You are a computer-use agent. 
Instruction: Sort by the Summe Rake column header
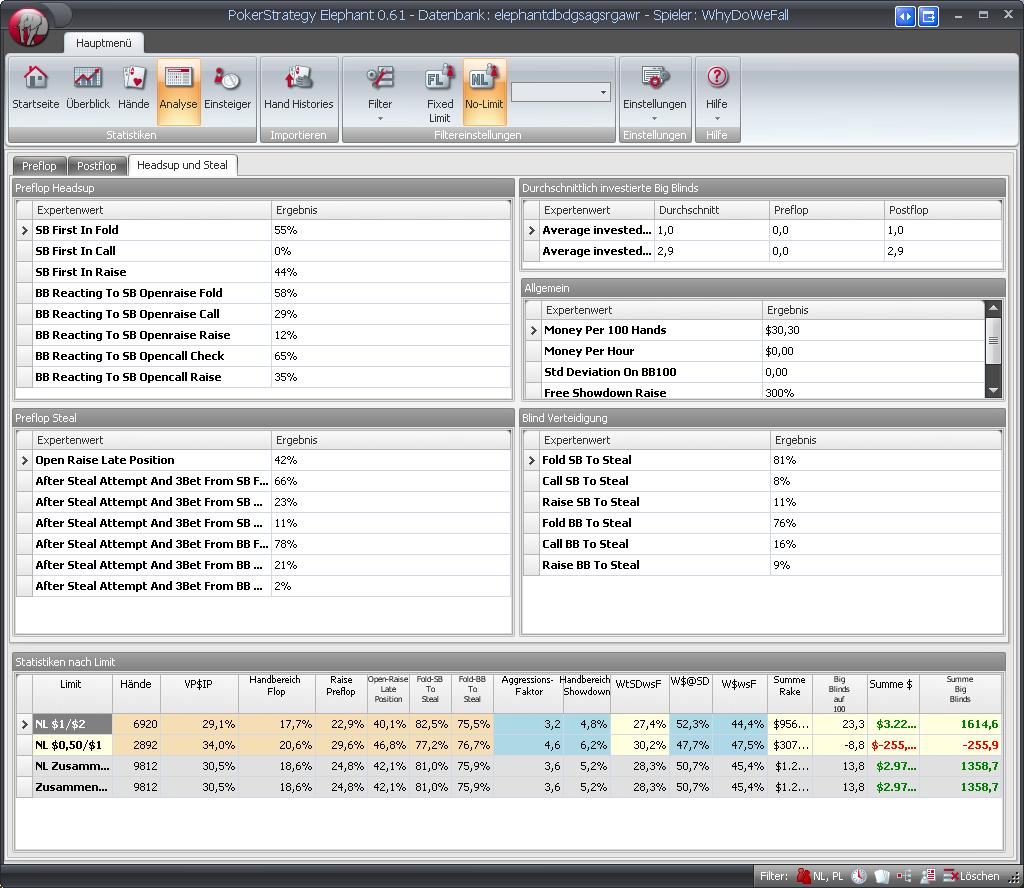[x=789, y=693]
